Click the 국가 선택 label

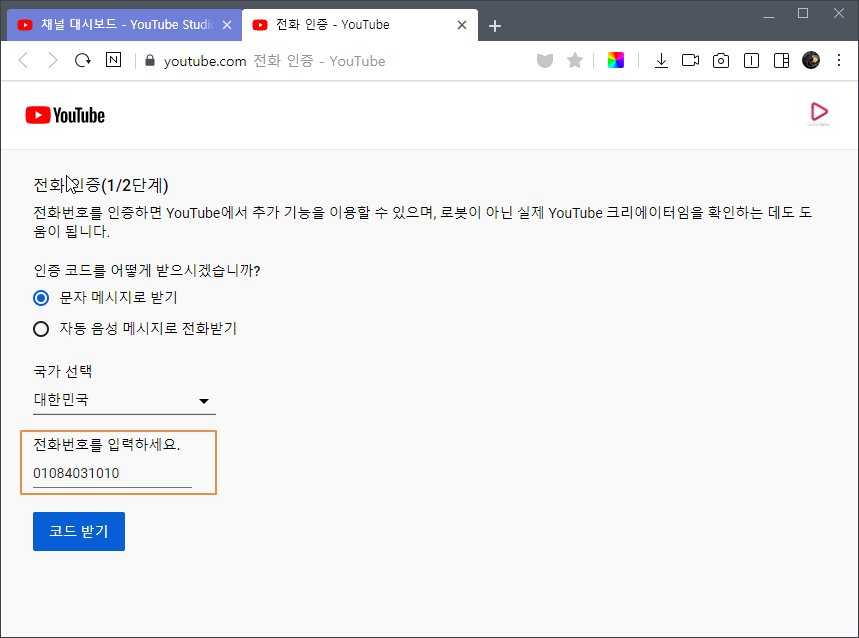click(x=62, y=371)
